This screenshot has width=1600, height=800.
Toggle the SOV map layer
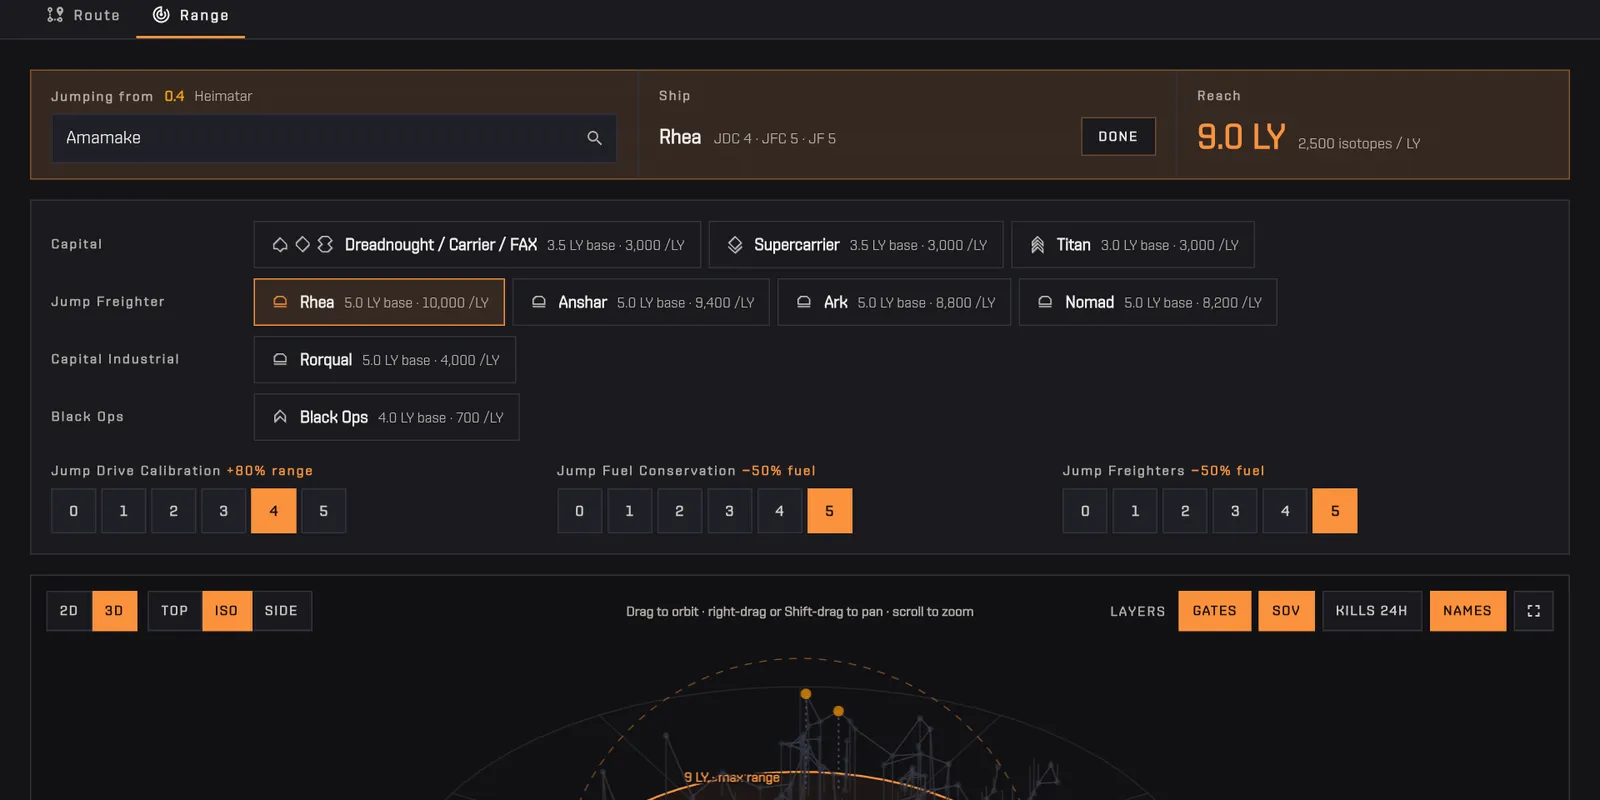click(1286, 611)
